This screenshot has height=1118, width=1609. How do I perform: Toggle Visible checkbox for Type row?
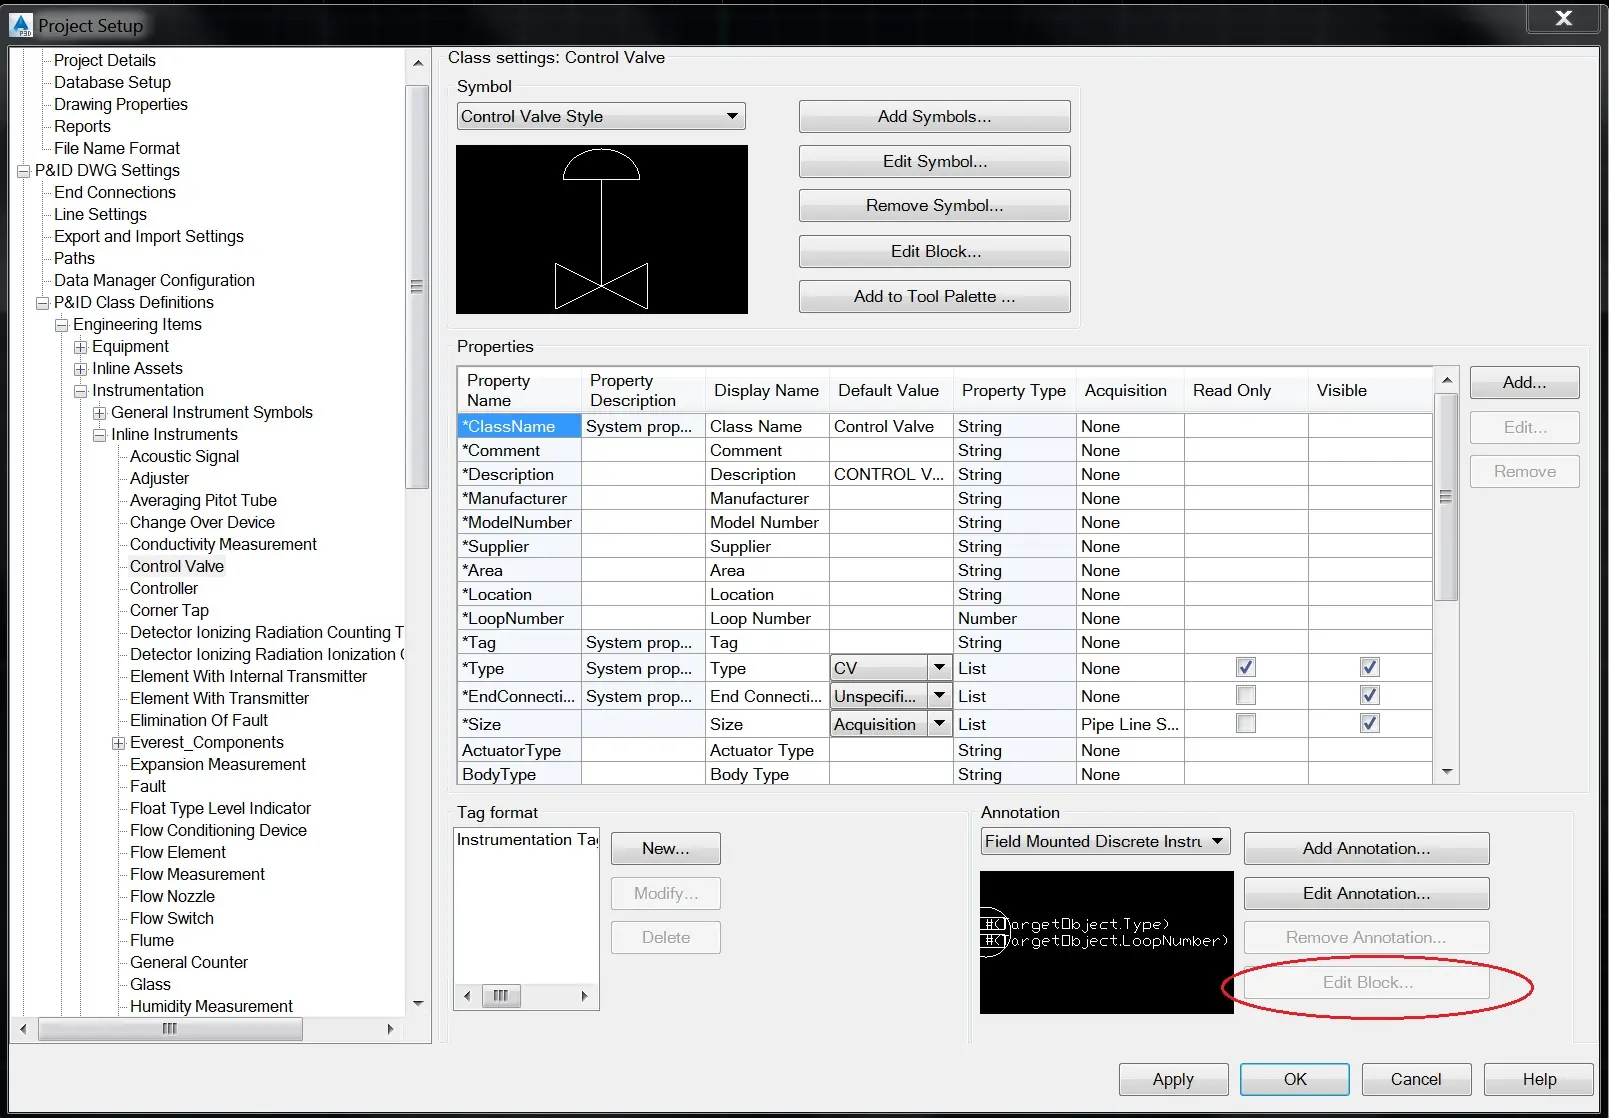coord(1370,668)
